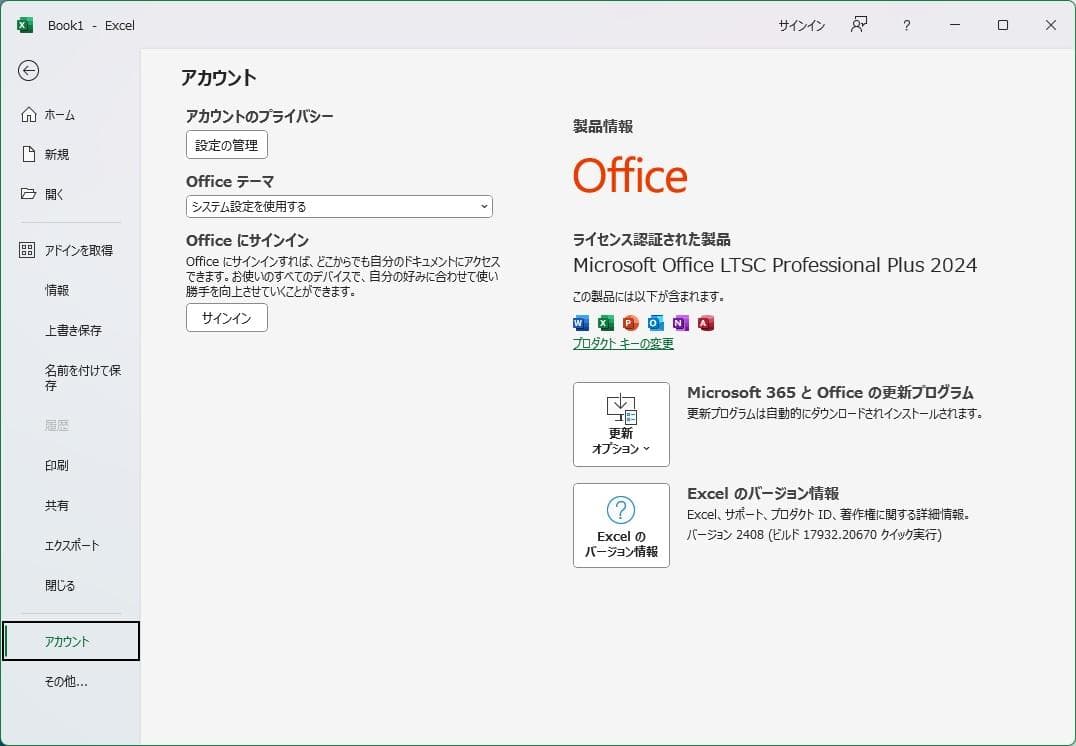Click the back arrow to exit Backstage view
Image resolution: width=1076 pixels, height=746 pixels.
point(30,71)
